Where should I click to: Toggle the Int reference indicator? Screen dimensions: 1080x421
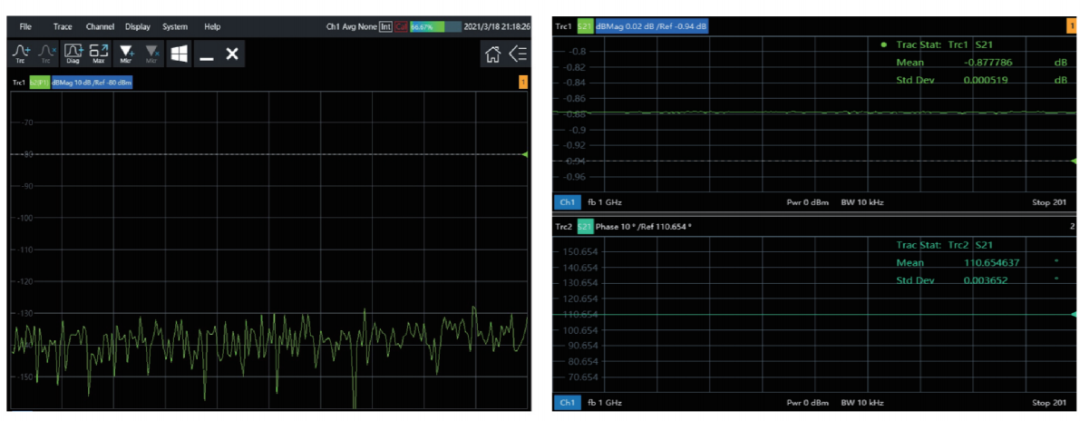(386, 27)
